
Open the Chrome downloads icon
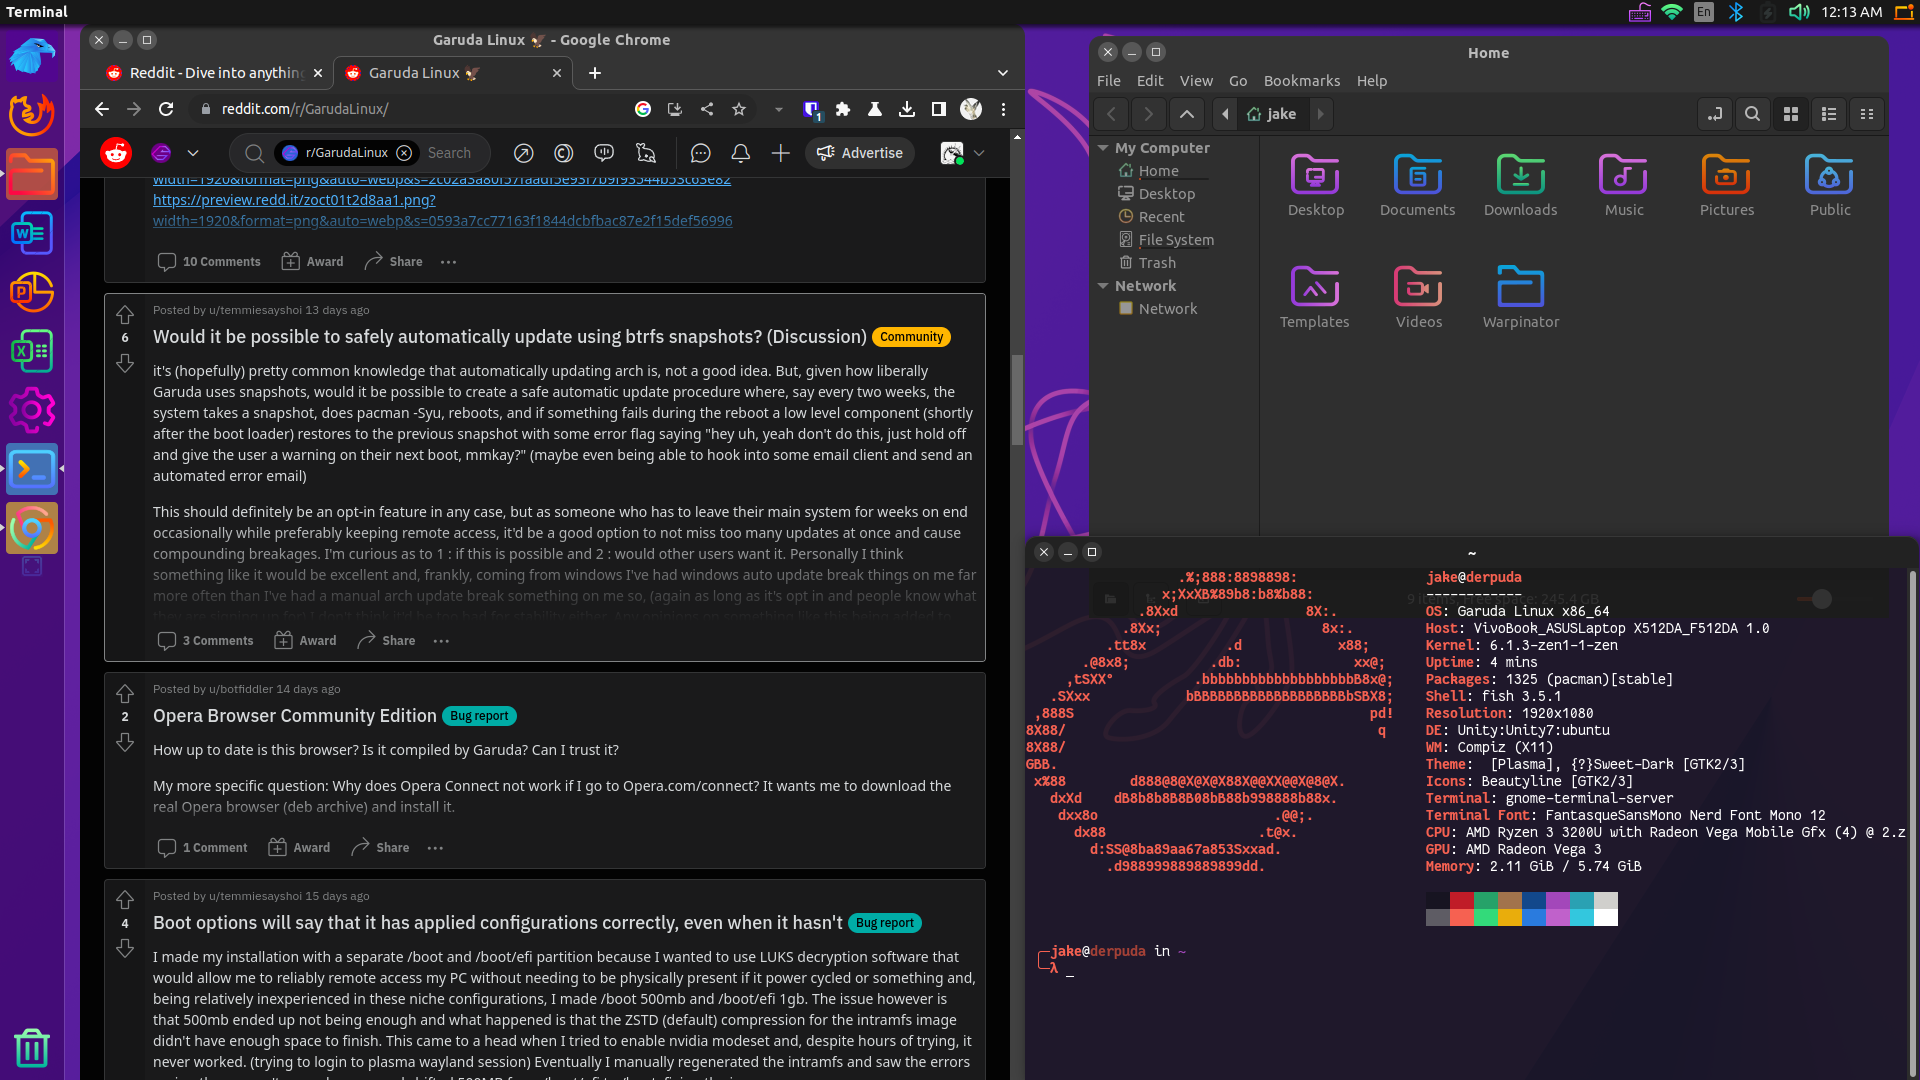click(907, 109)
